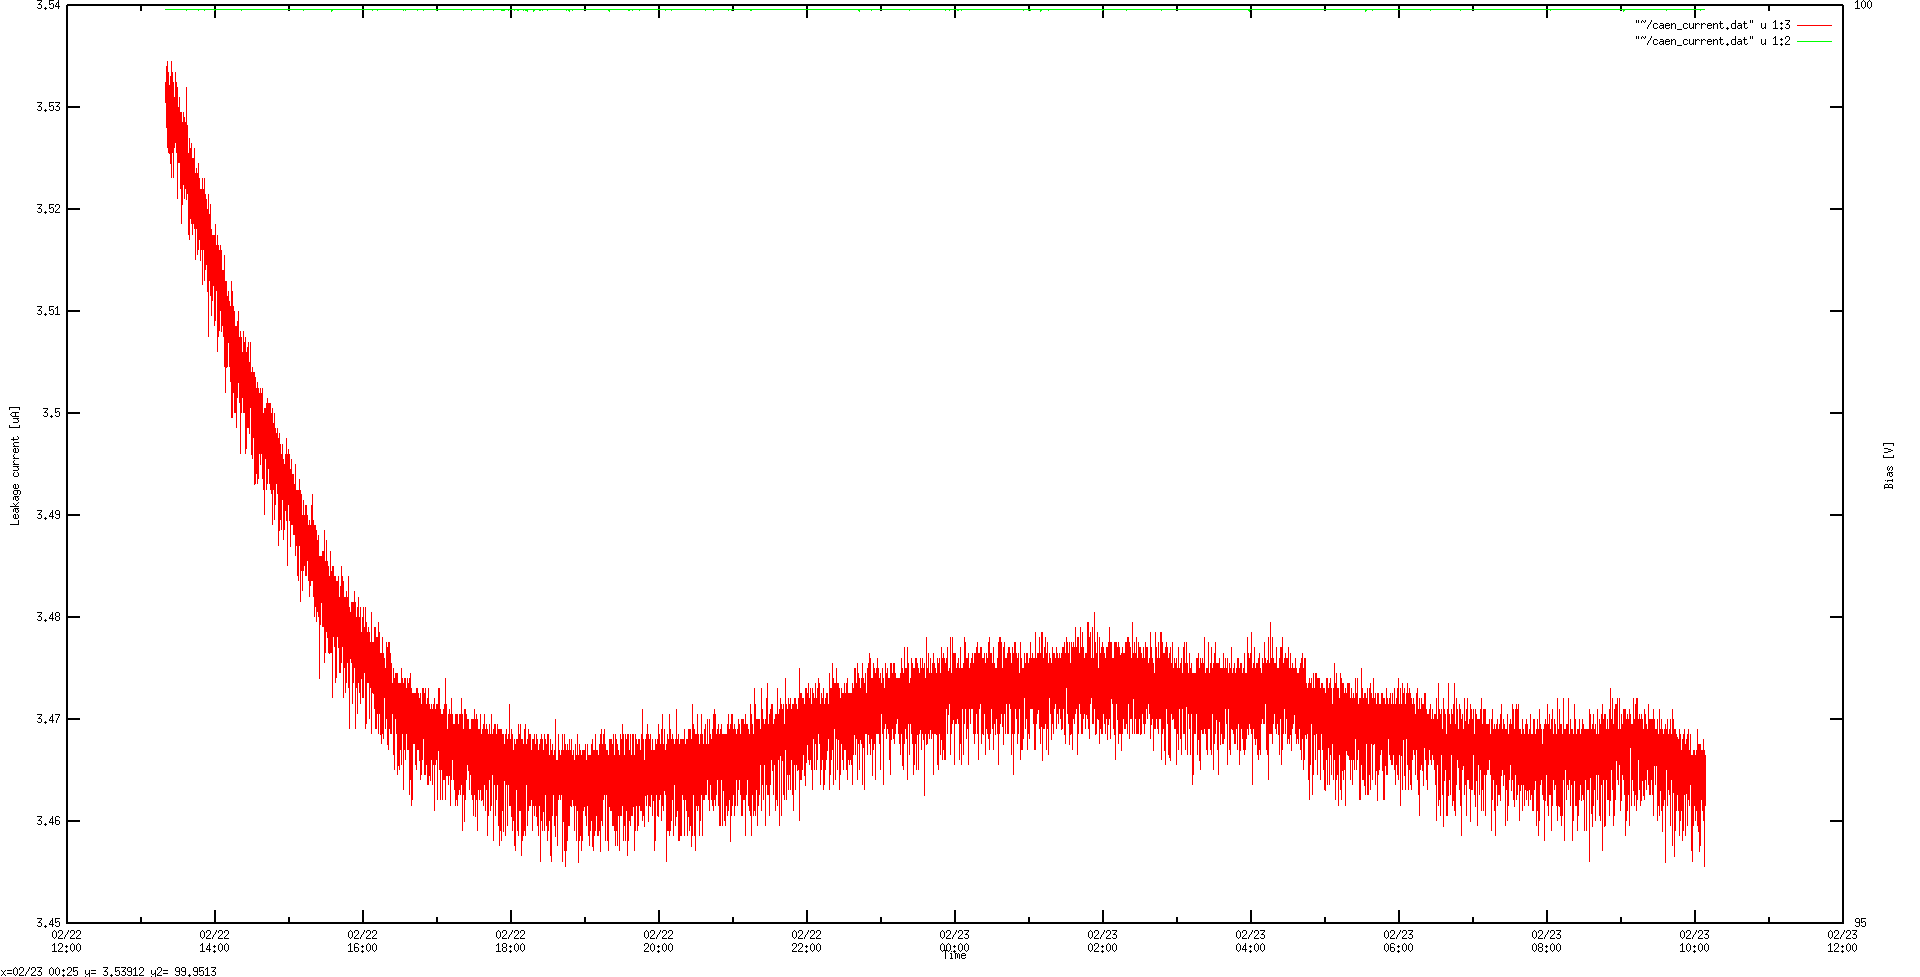
Task: Click the 02/22 14:00 time tick label
Action: click(214, 941)
